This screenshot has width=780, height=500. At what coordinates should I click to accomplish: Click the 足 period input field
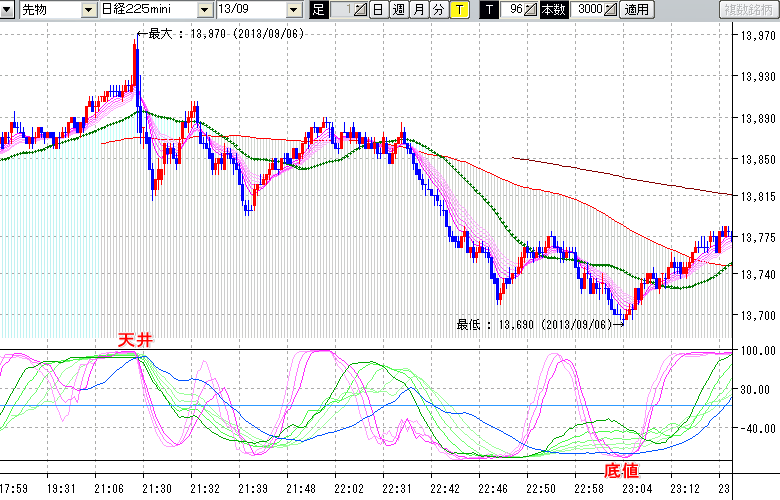[x=341, y=10]
